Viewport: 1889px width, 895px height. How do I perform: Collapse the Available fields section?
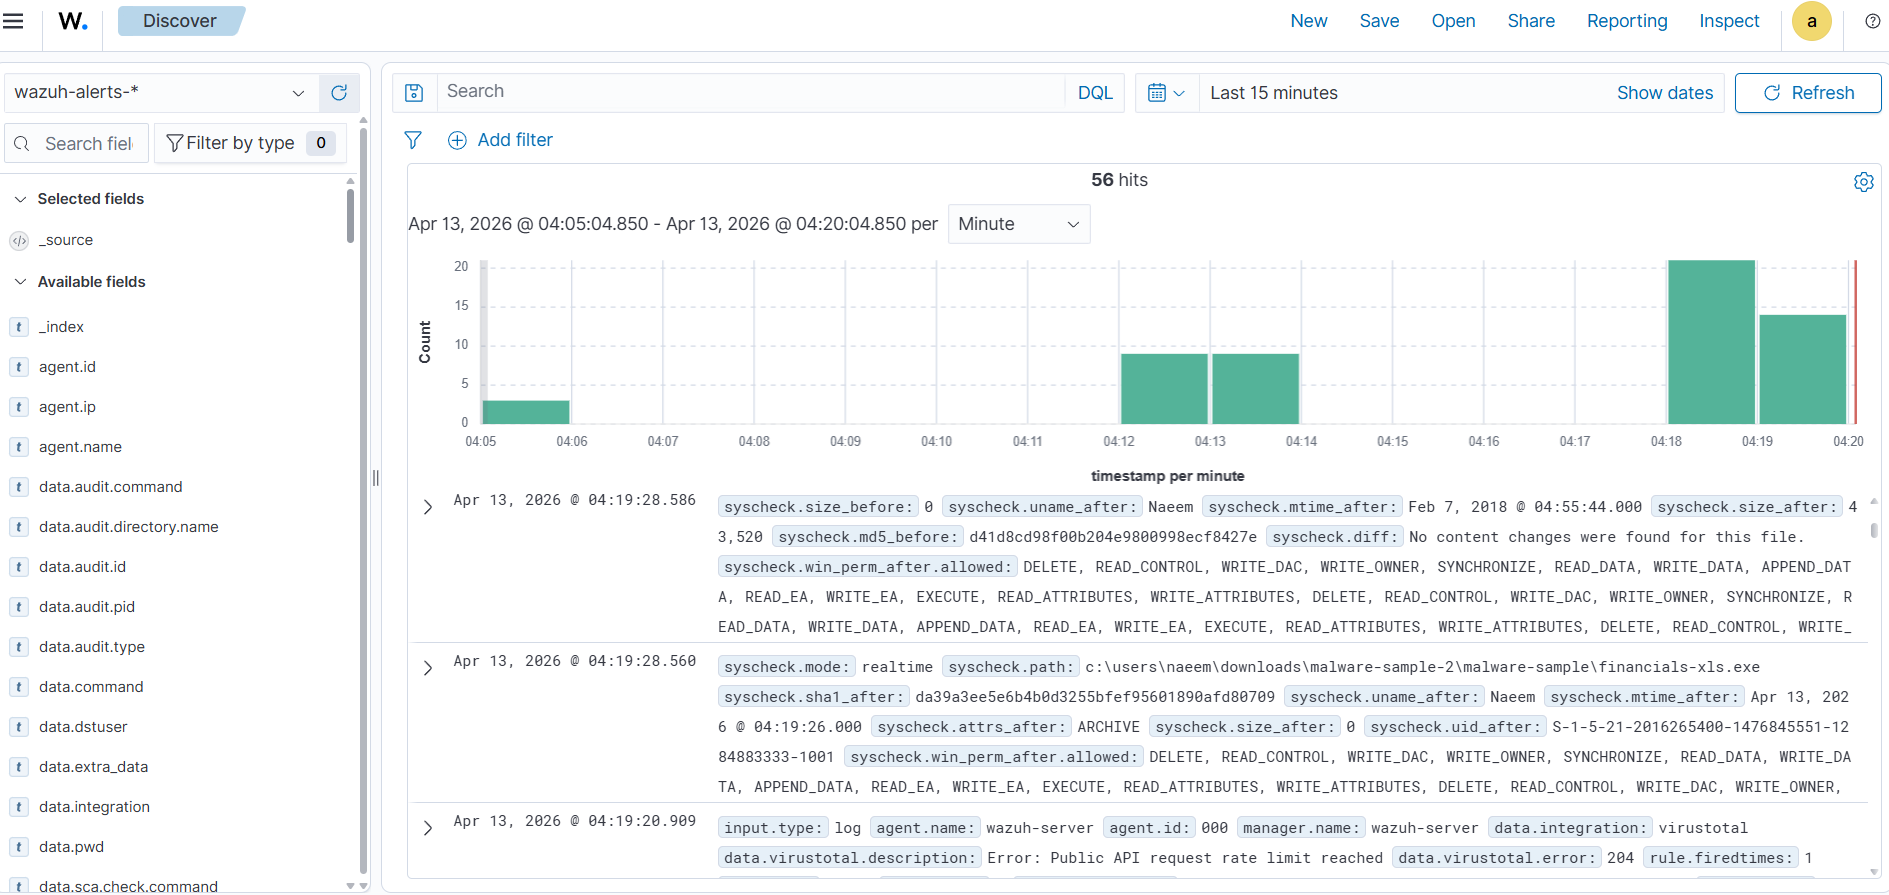click(20, 282)
